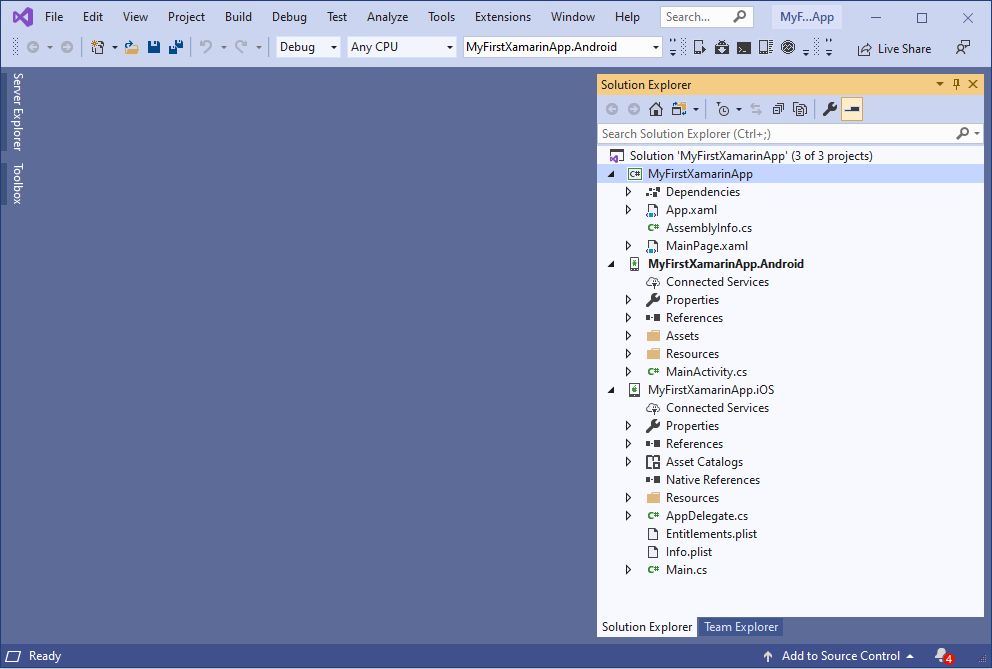
Task: Open the Android Device Manager icon
Action: coord(766,47)
